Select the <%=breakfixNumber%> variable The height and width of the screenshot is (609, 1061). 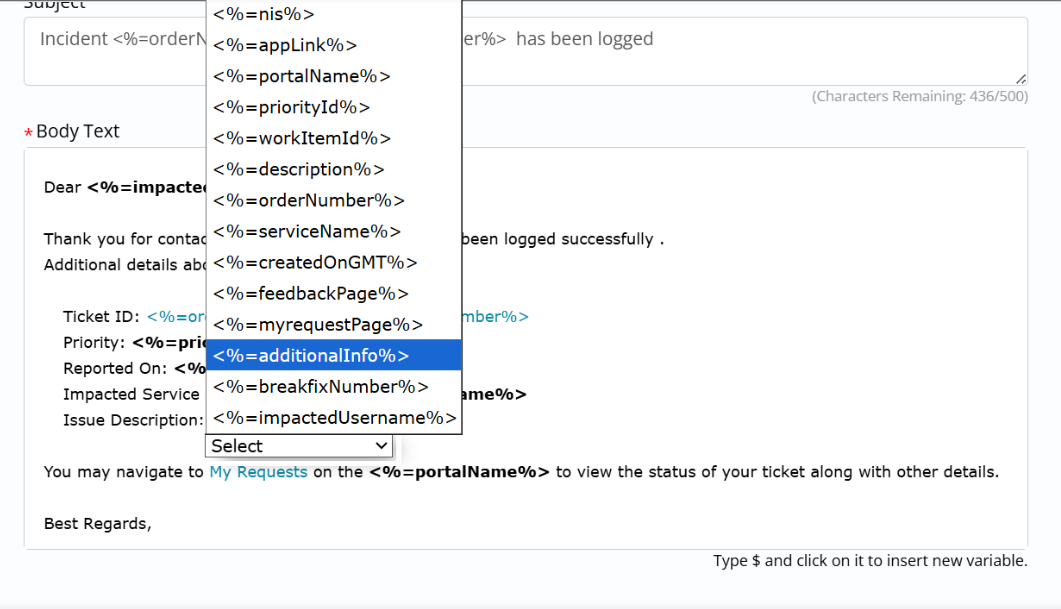coord(321,386)
